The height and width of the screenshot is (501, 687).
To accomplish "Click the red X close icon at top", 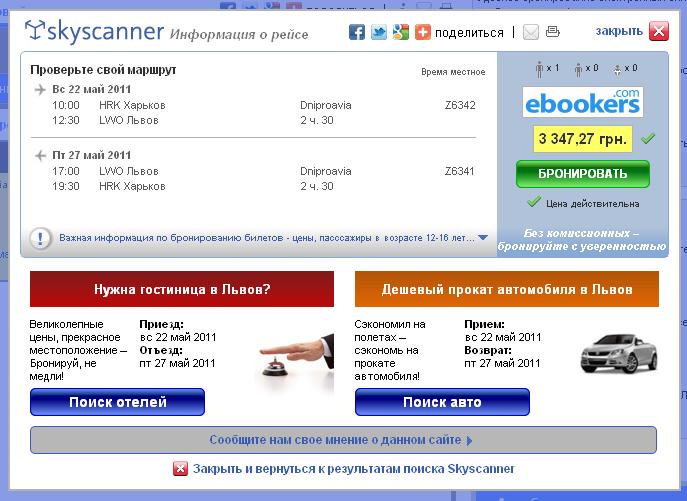I will (658, 31).
